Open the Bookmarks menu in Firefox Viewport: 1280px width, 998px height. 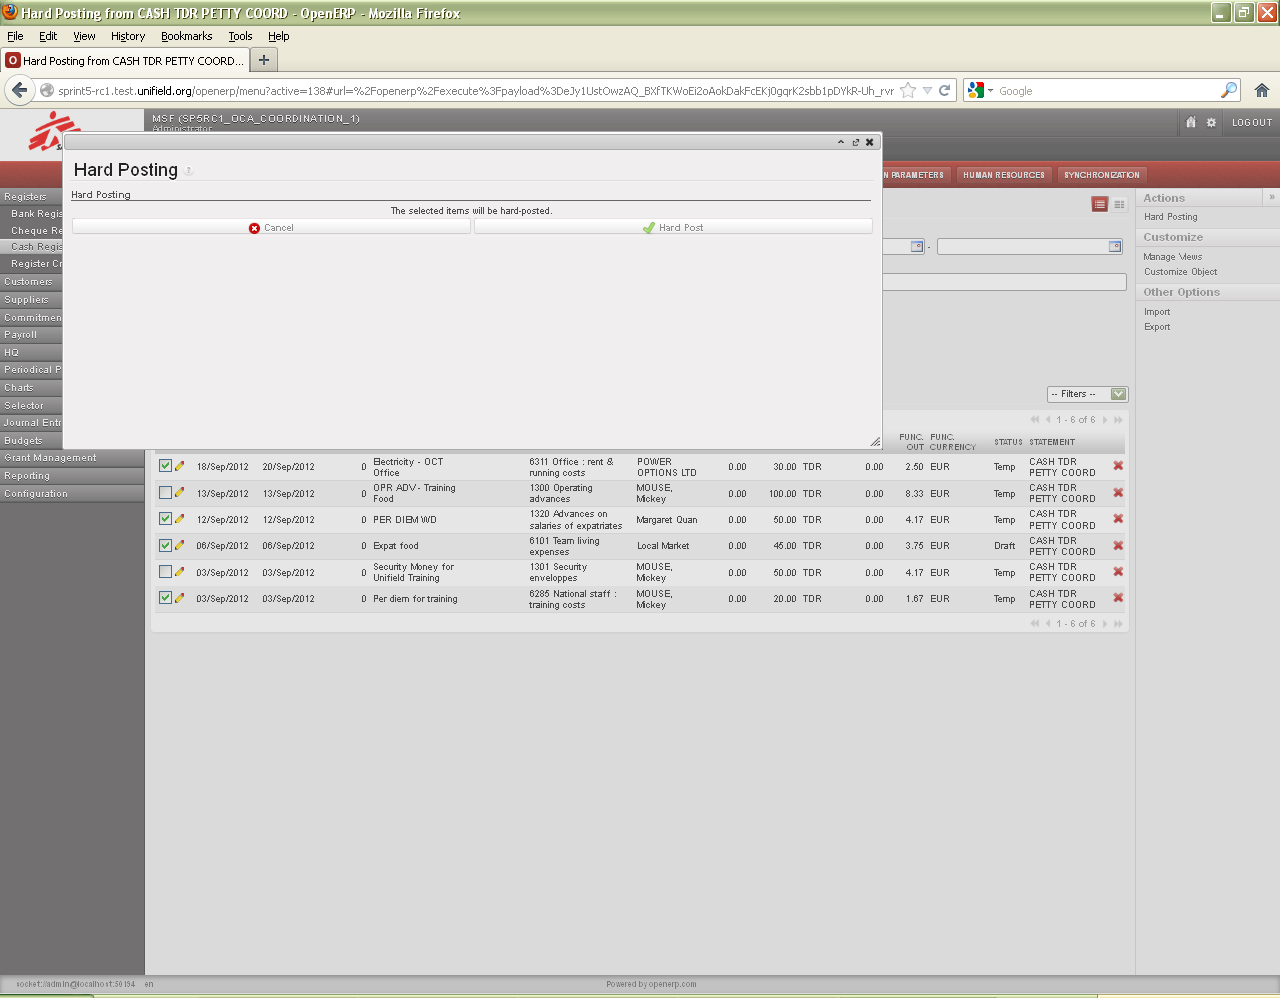pos(186,36)
